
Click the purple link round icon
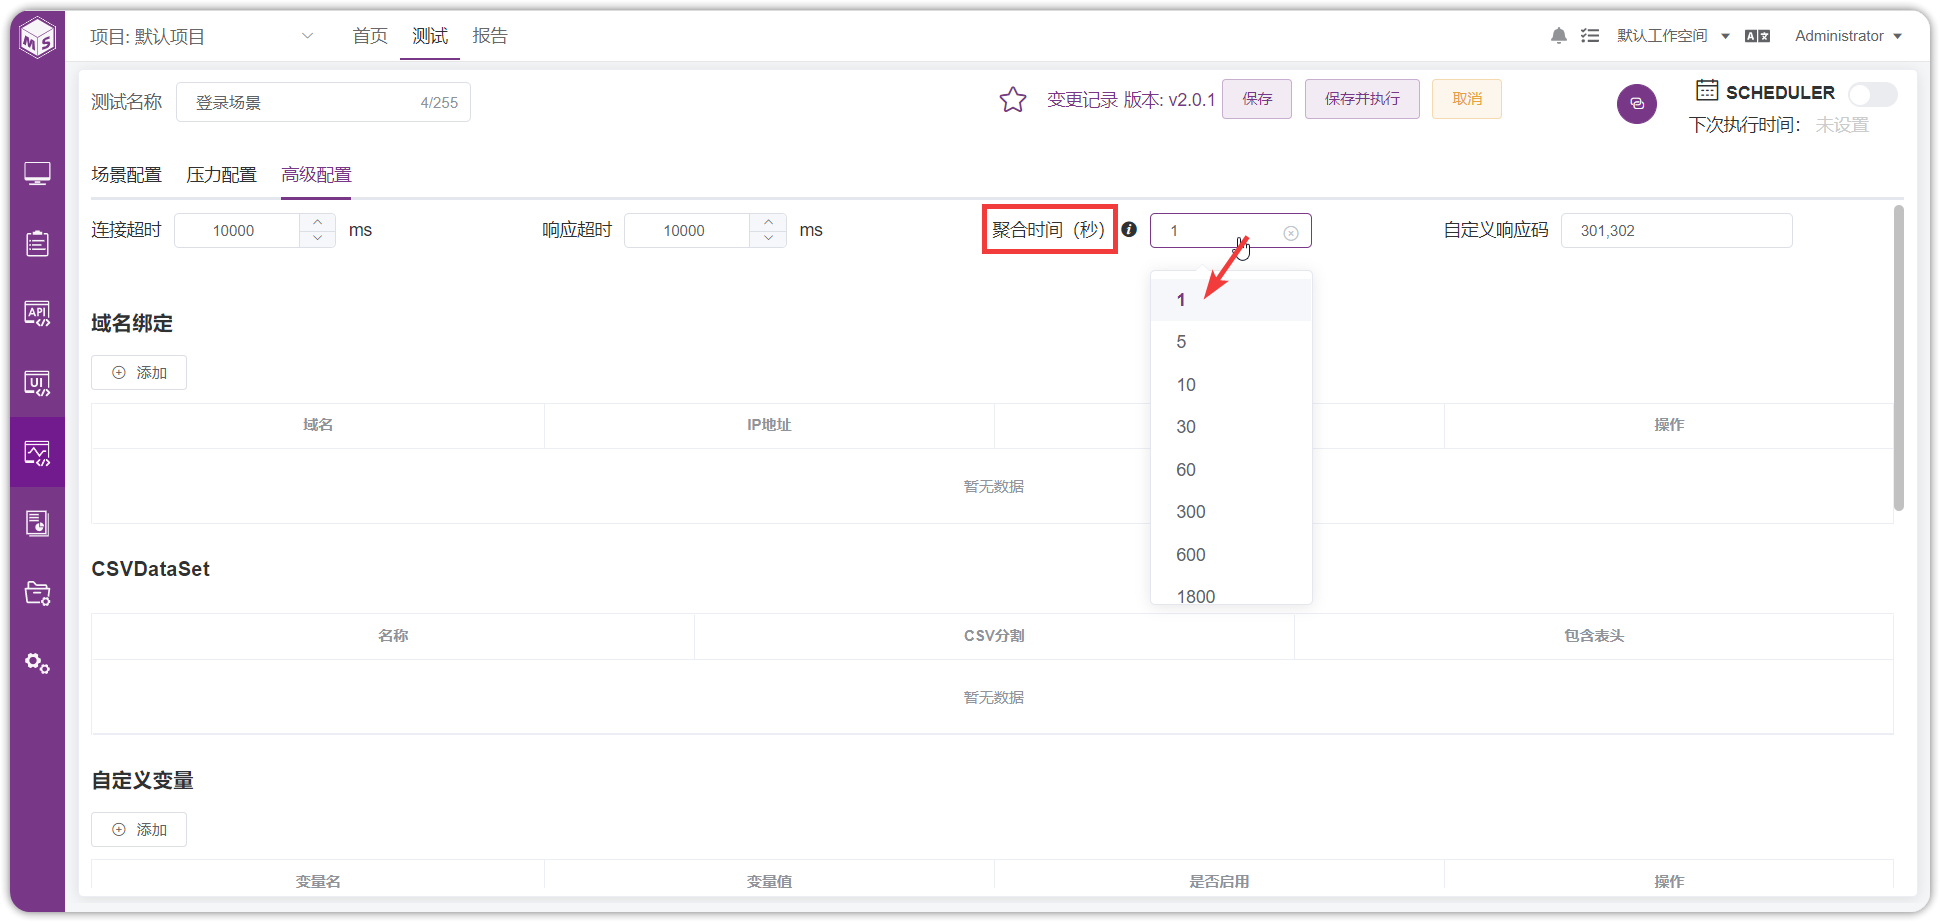pyautogui.click(x=1636, y=104)
